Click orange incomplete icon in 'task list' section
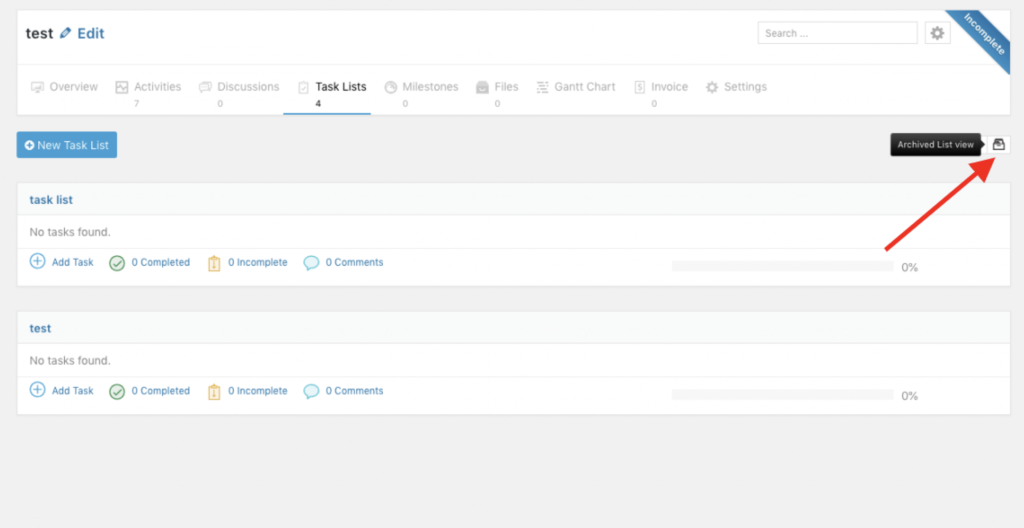 click(214, 263)
